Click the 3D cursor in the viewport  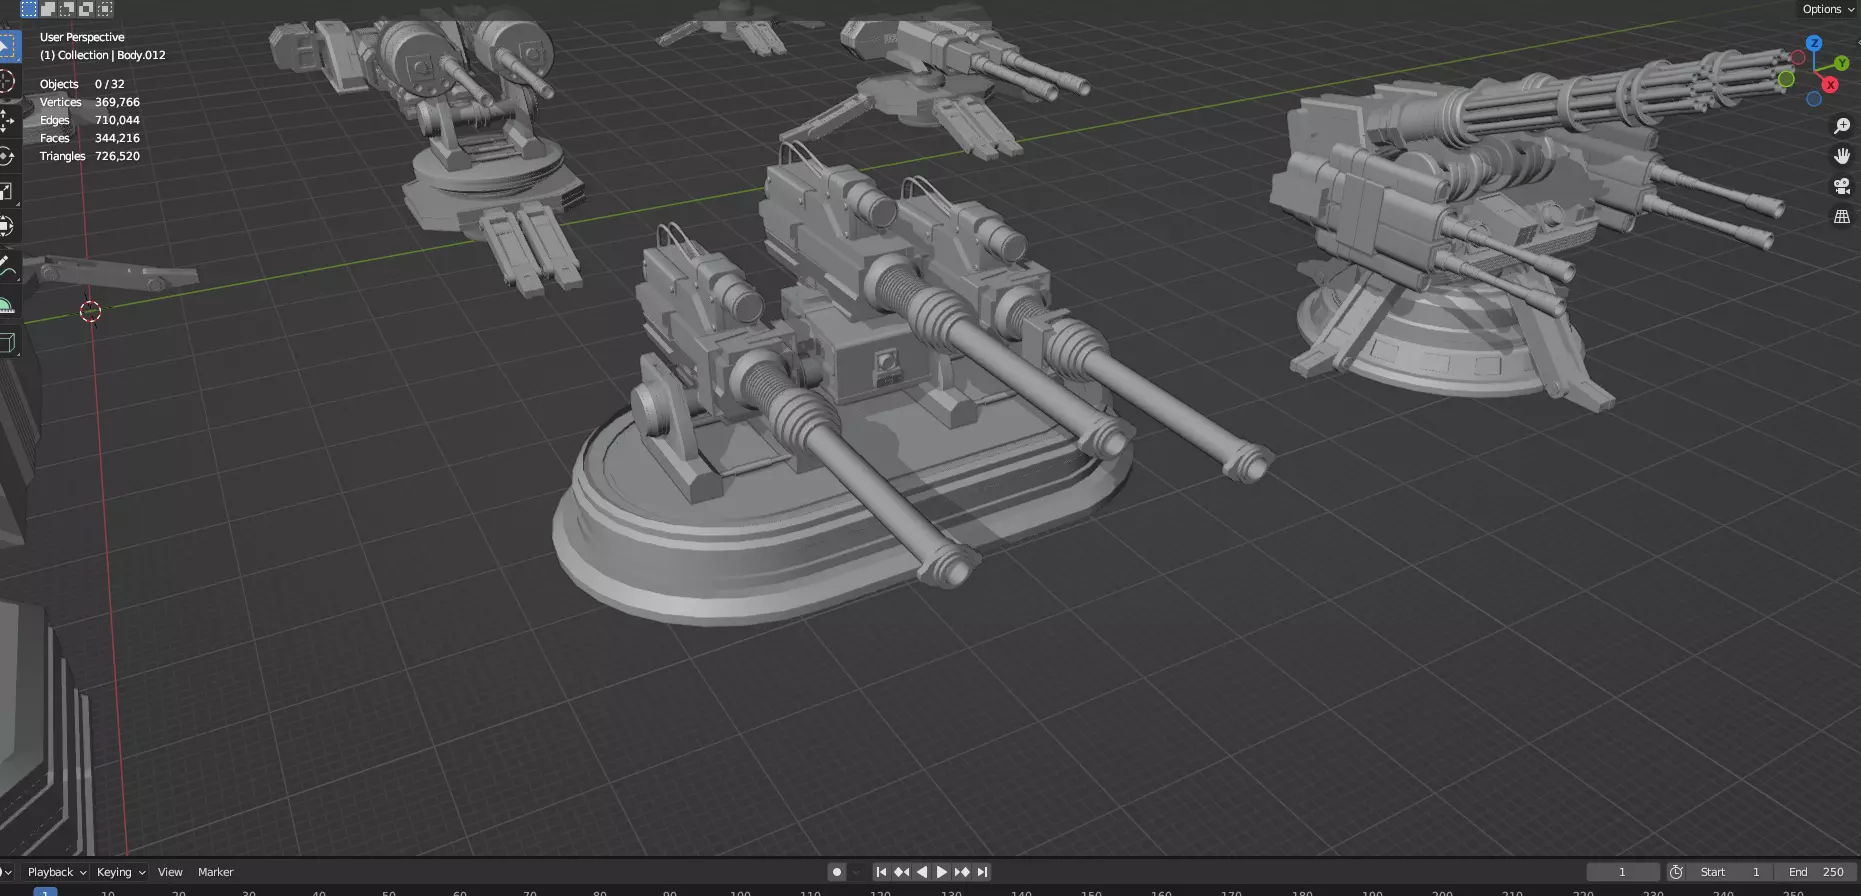[x=90, y=312]
